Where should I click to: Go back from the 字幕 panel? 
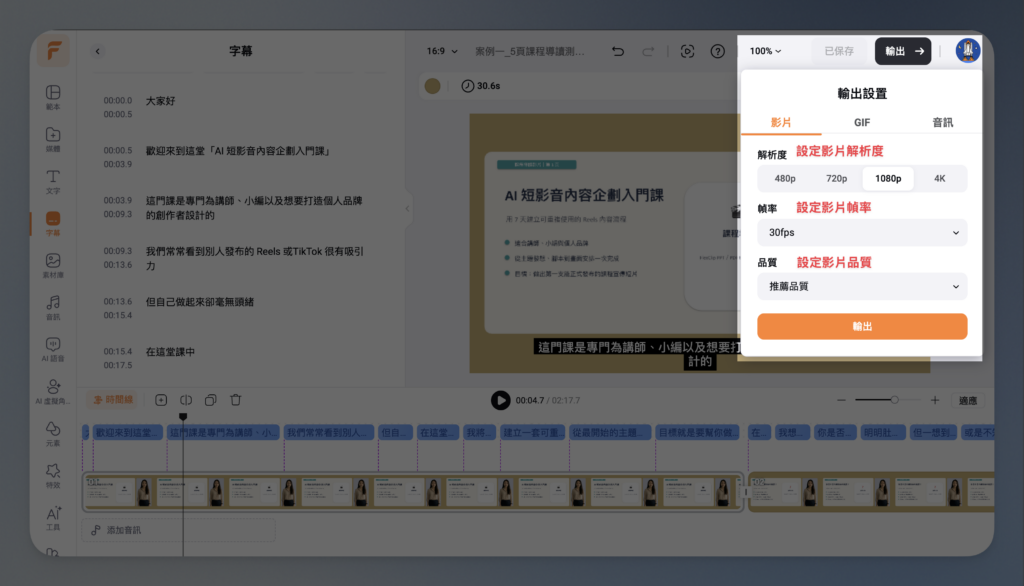[97, 51]
